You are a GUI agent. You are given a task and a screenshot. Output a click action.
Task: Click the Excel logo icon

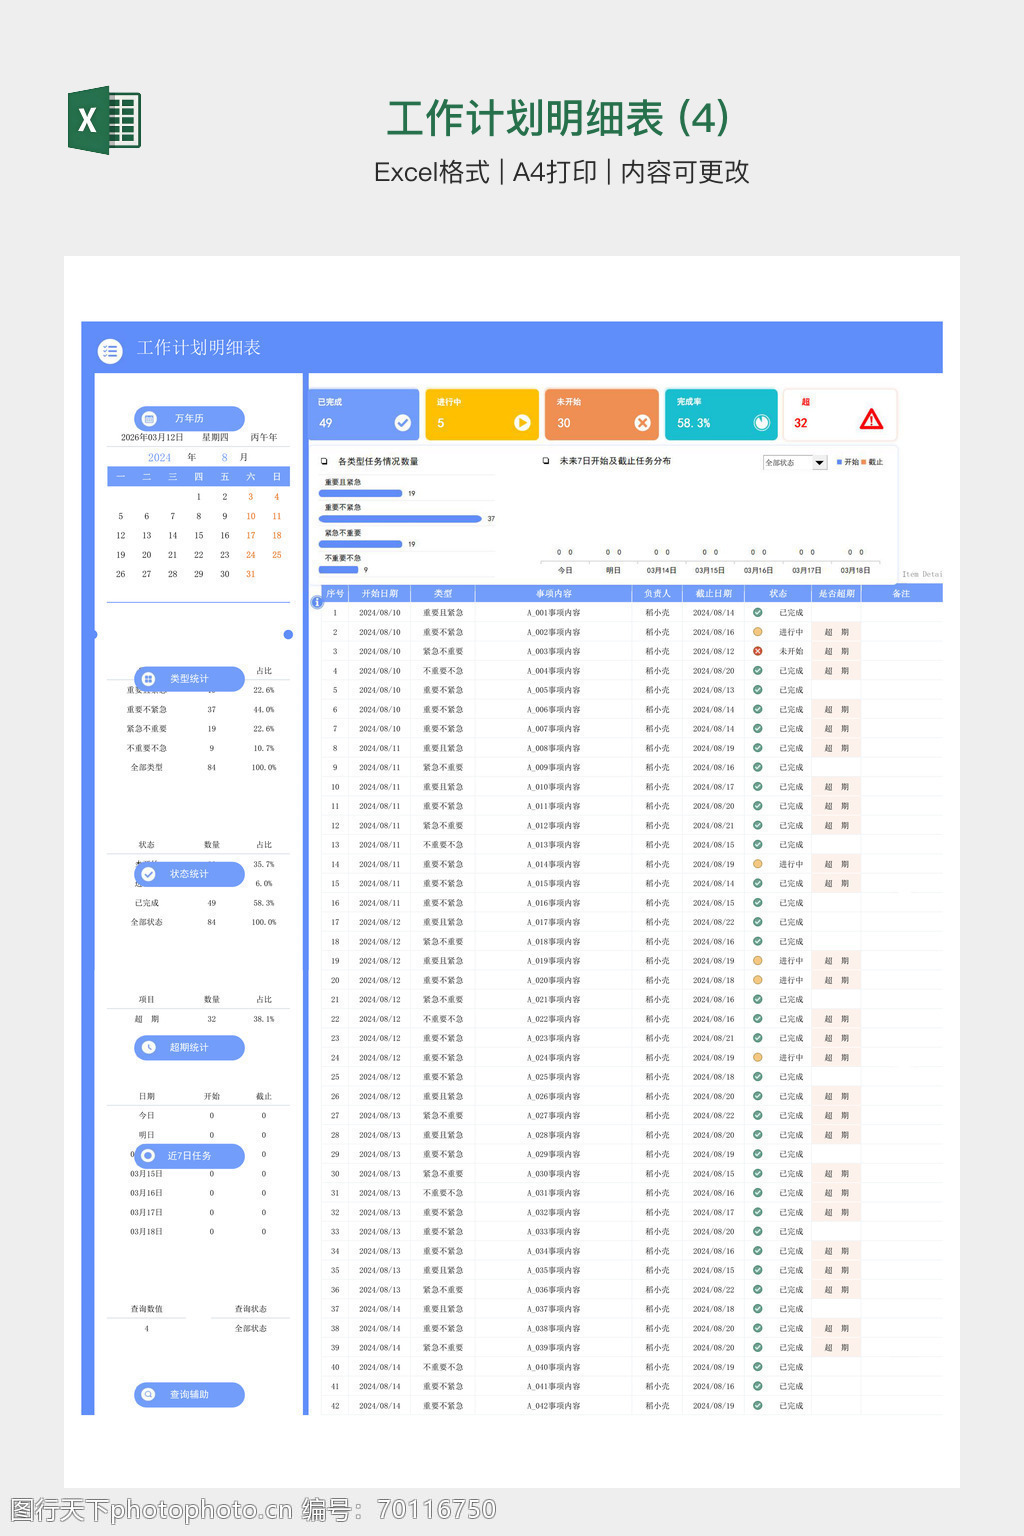tap(104, 120)
